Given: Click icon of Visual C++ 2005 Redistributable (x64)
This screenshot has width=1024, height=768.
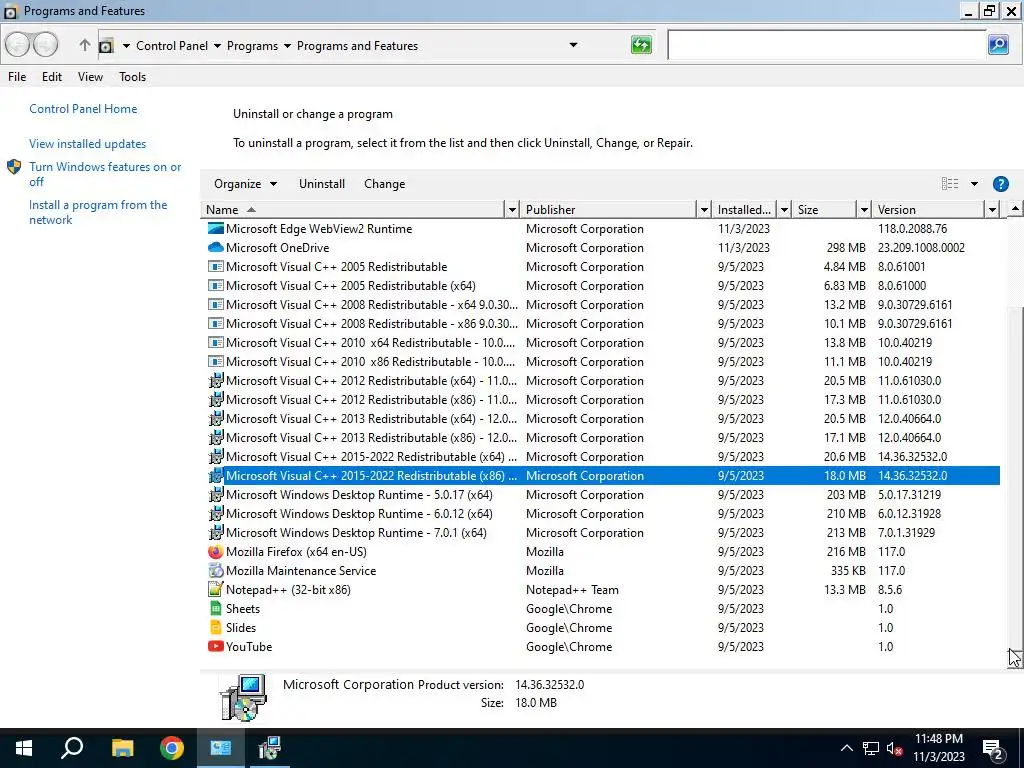Looking at the screenshot, I should 216,285.
